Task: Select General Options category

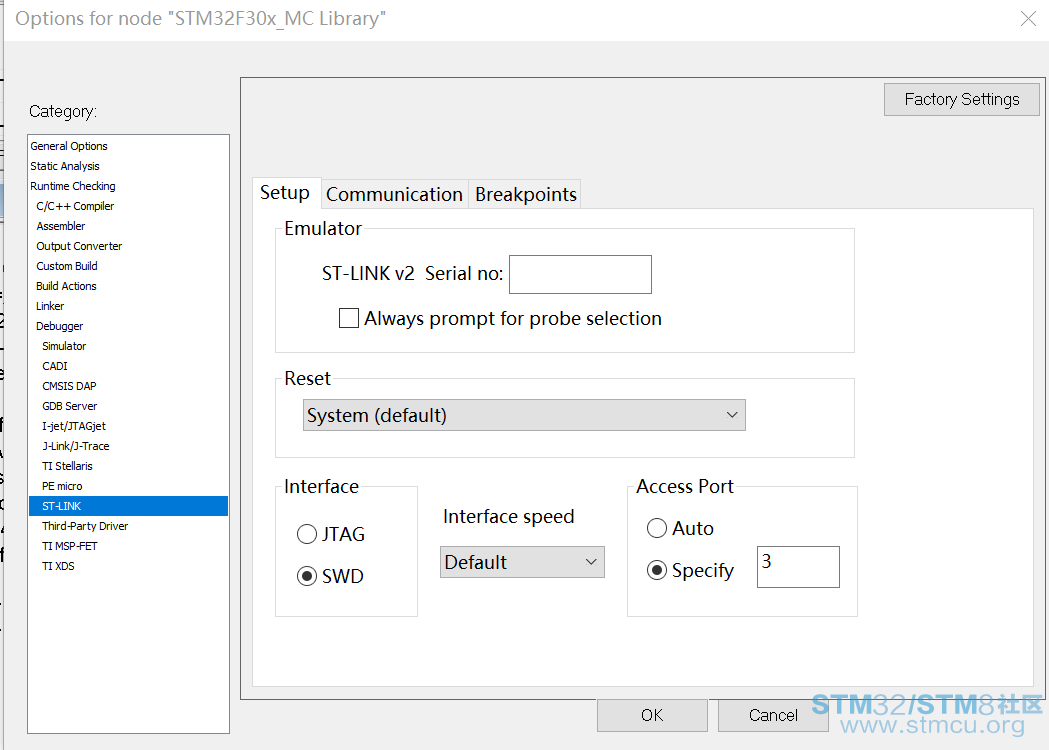Action: tap(128, 146)
